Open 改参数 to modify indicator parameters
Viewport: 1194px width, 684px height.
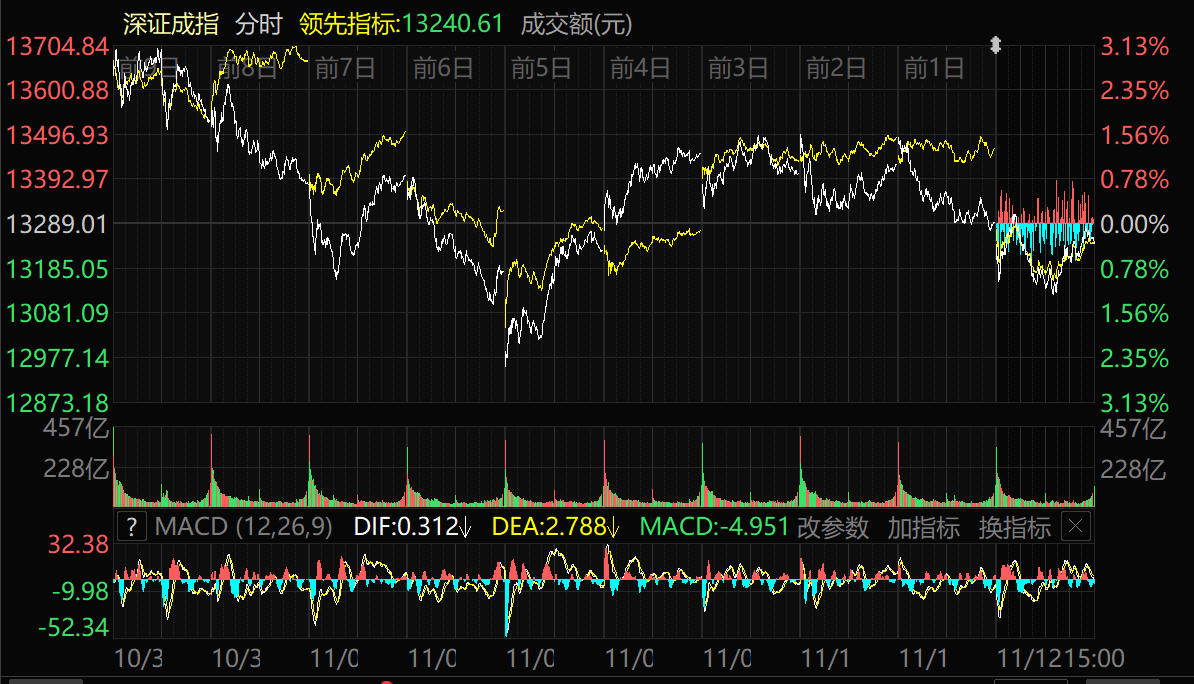[833, 527]
